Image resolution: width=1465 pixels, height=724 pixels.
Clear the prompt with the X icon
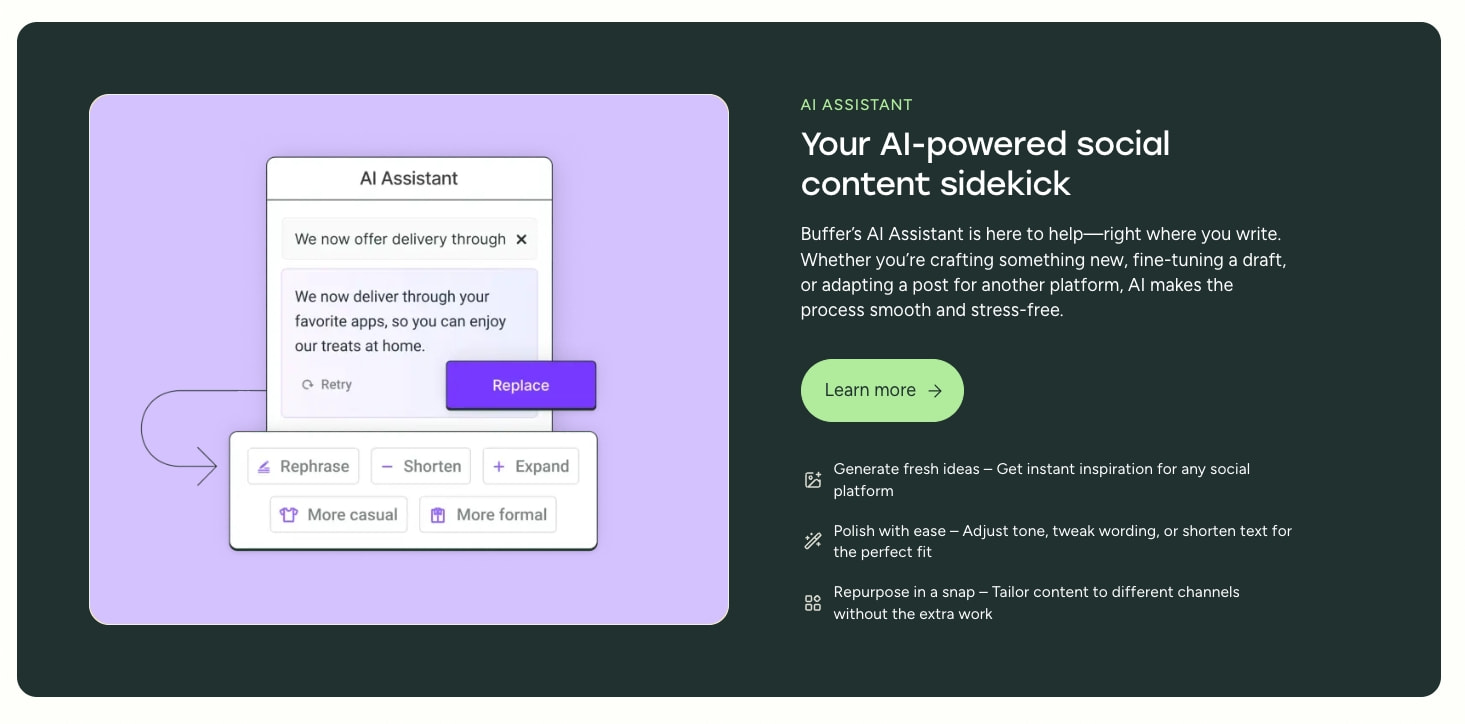click(521, 239)
